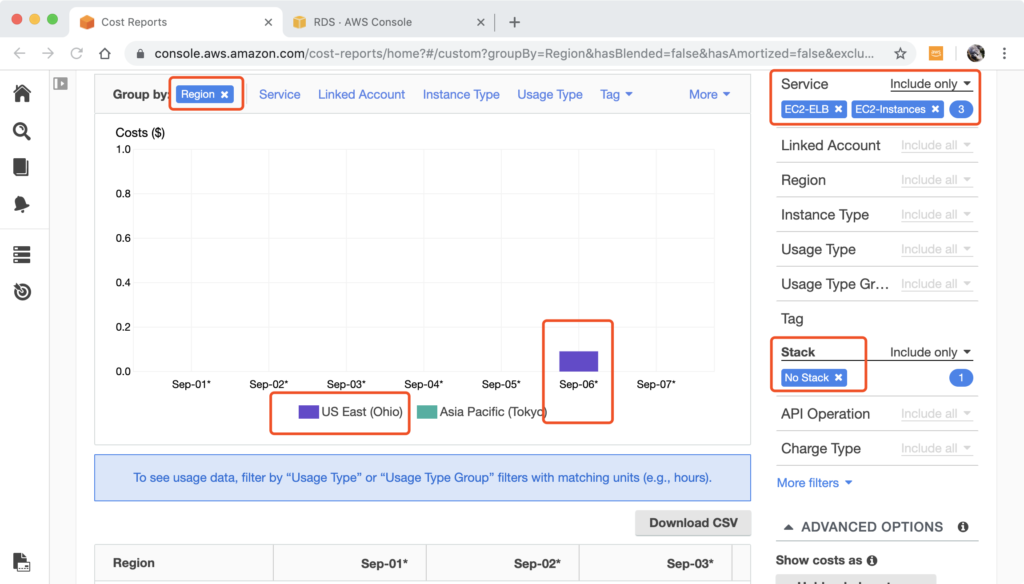Open the AWS browser extension icon
This screenshot has height=584, width=1024.
coord(936,54)
